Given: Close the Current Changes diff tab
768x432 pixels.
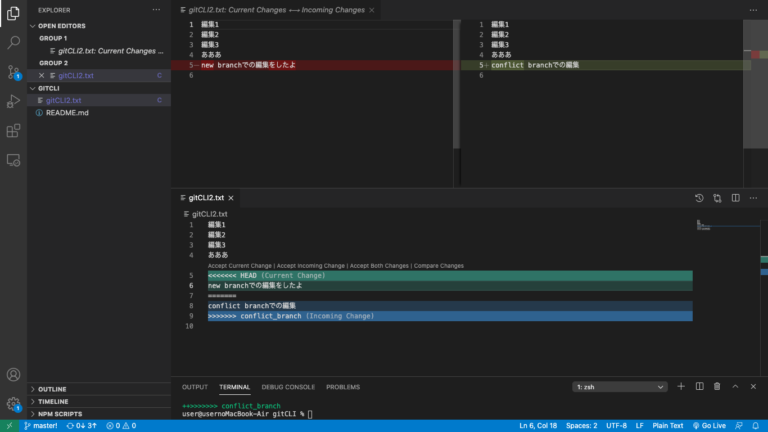Looking at the screenshot, I should click(x=372, y=10).
